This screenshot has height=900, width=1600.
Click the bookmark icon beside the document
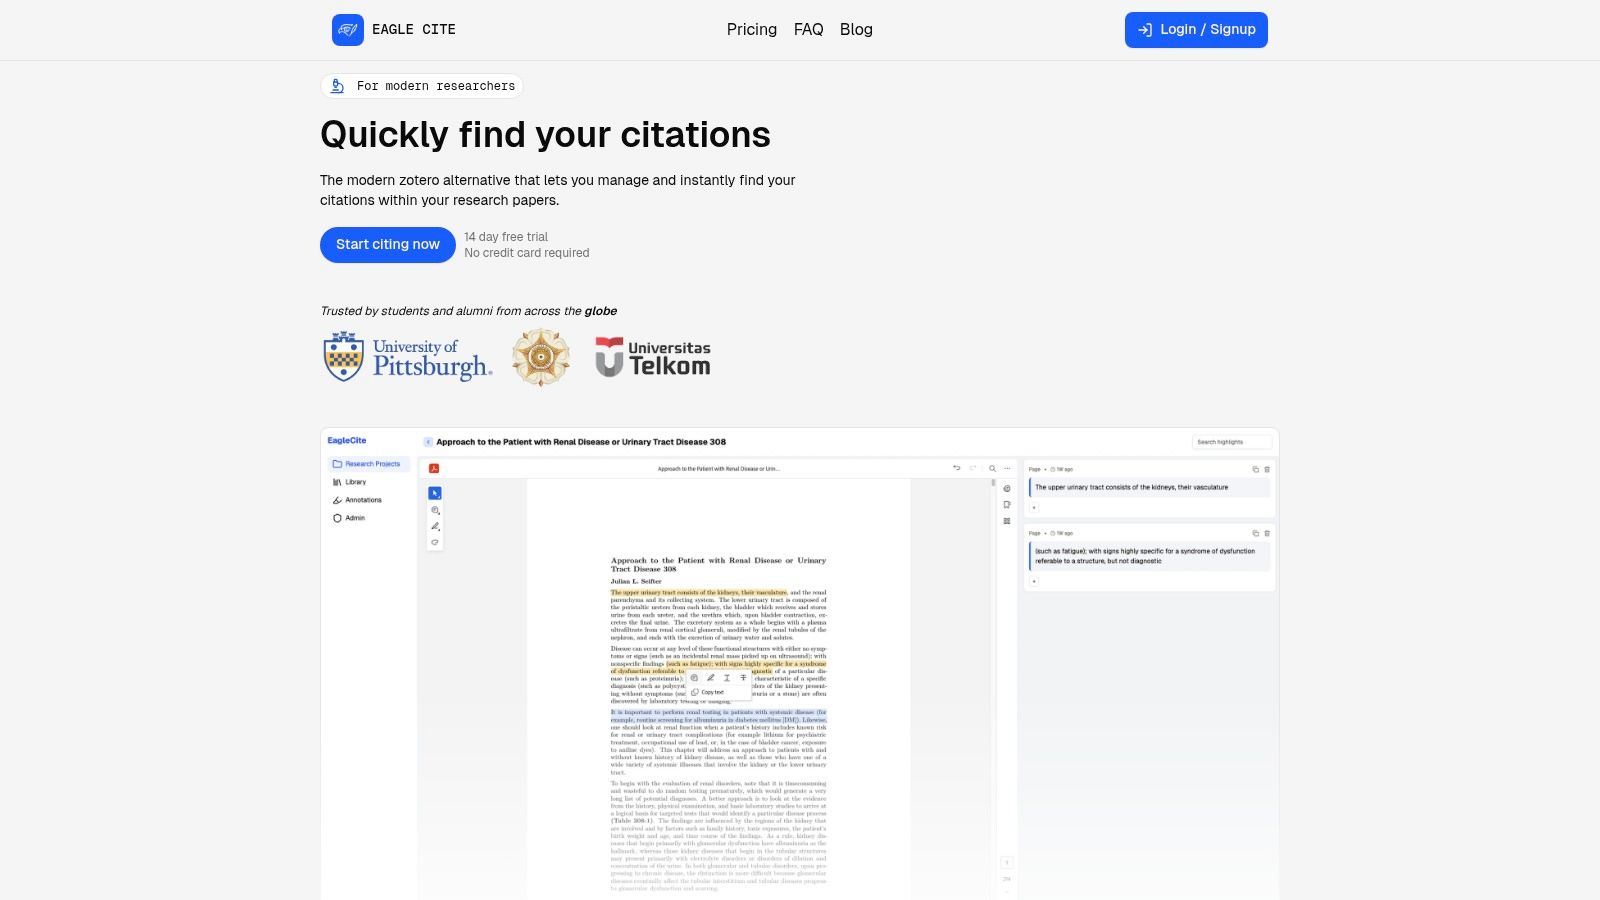[1007, 504]
